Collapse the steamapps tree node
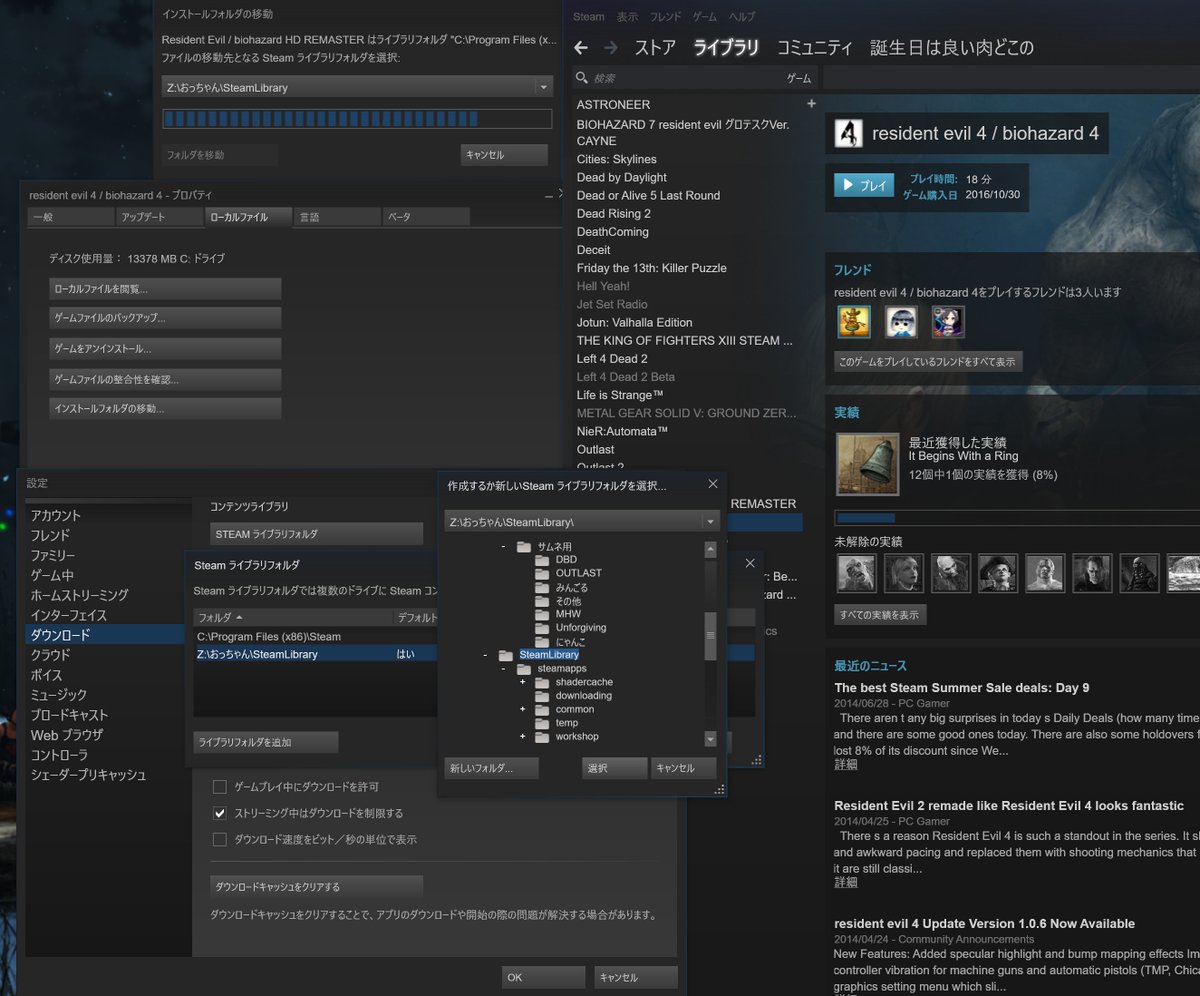This screenshot has height=996, width=1200. (503, 668)
